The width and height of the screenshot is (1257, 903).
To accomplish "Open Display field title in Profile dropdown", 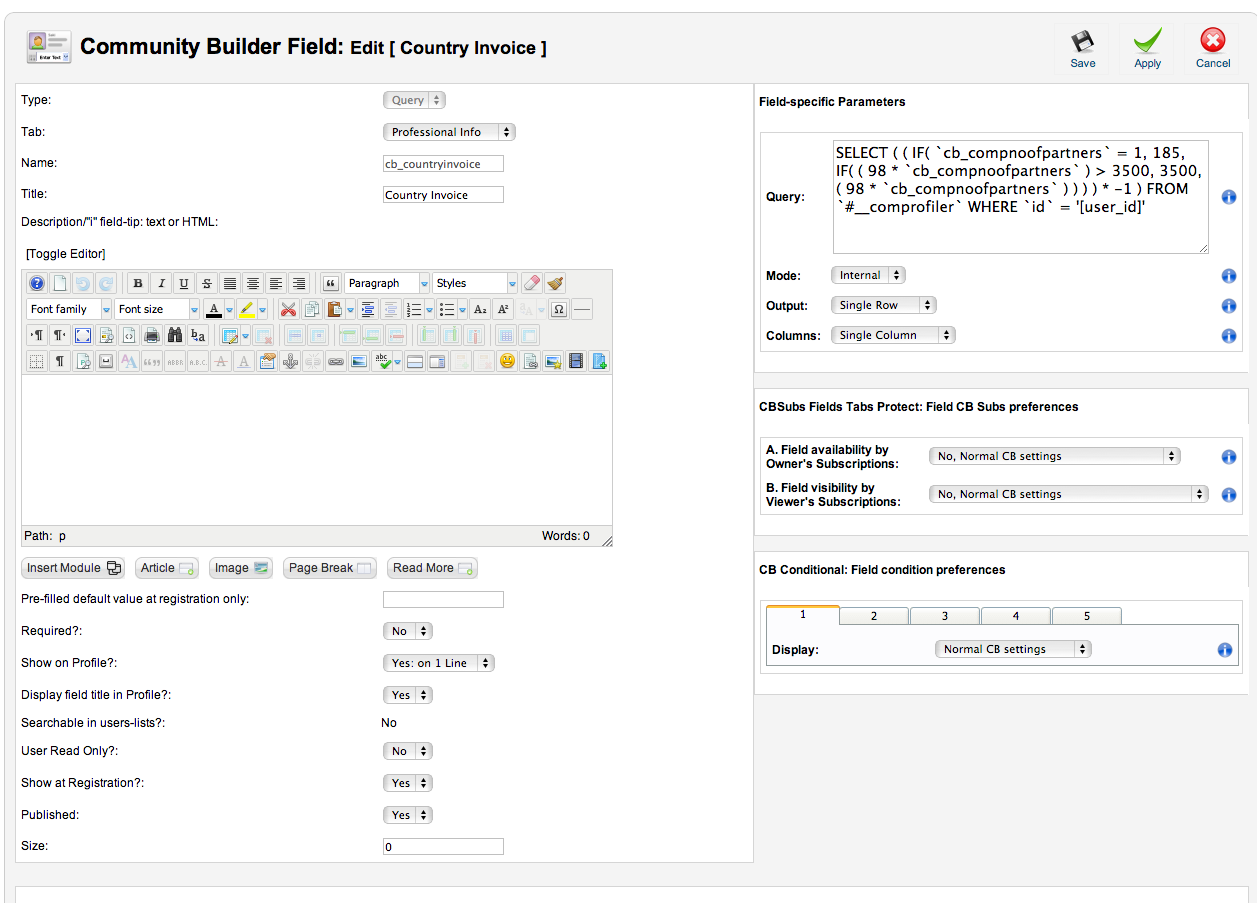I will pyautogui.click(x=408, y=695).
